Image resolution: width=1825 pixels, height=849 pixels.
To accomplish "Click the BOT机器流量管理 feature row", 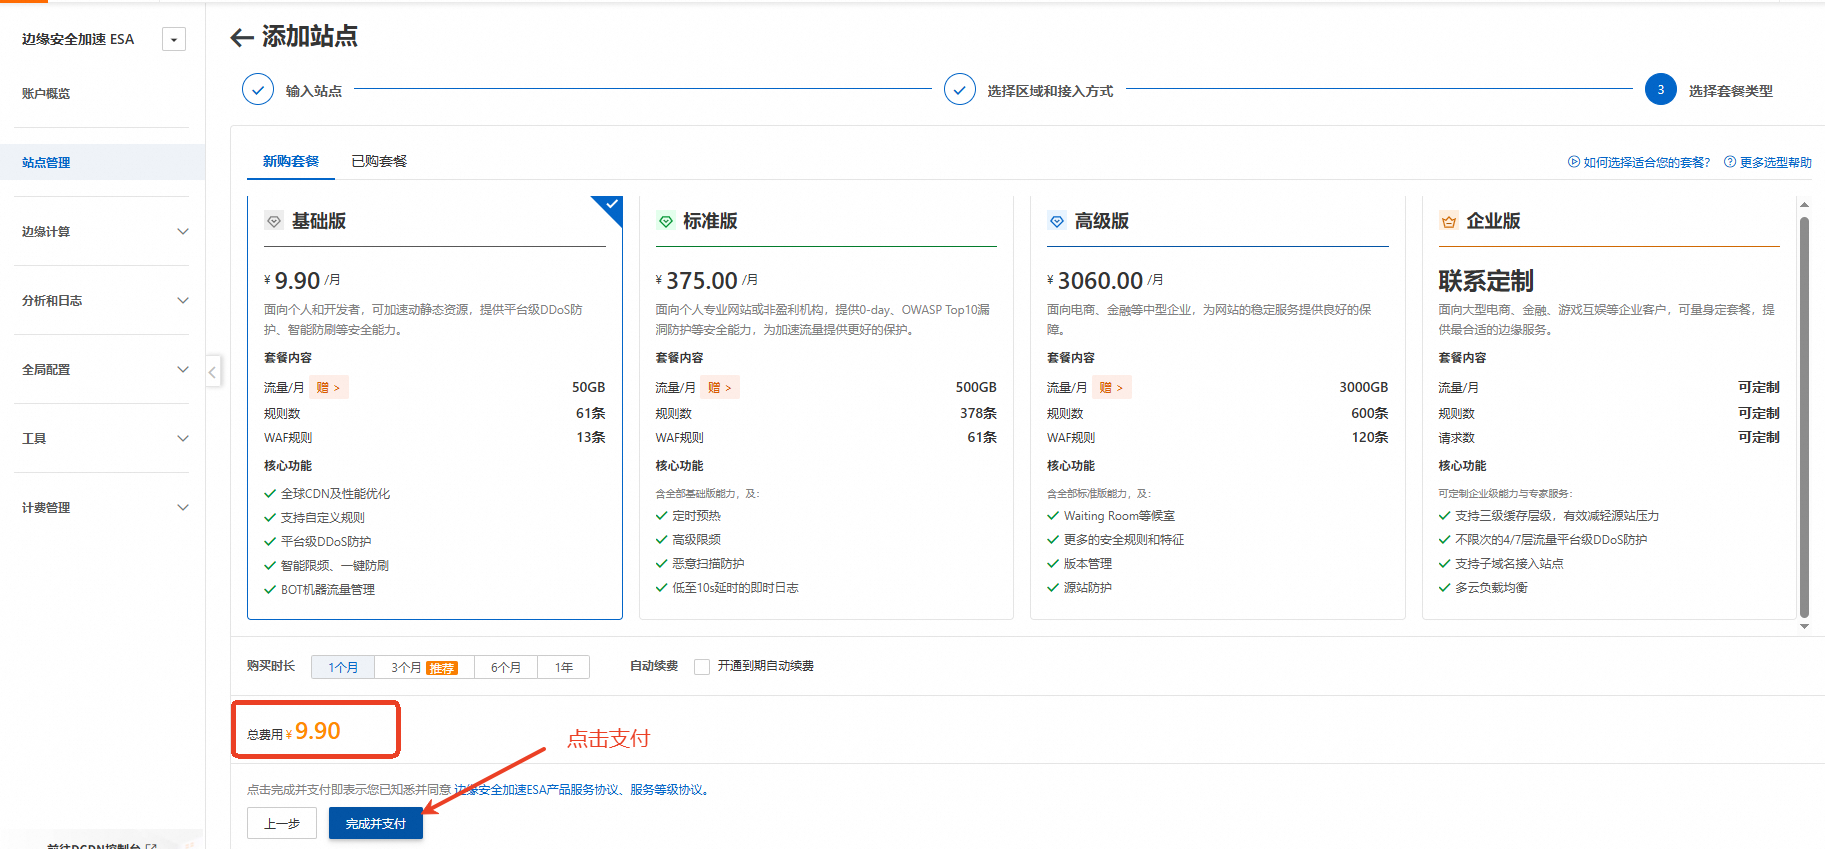I will [x=320, y=590].
